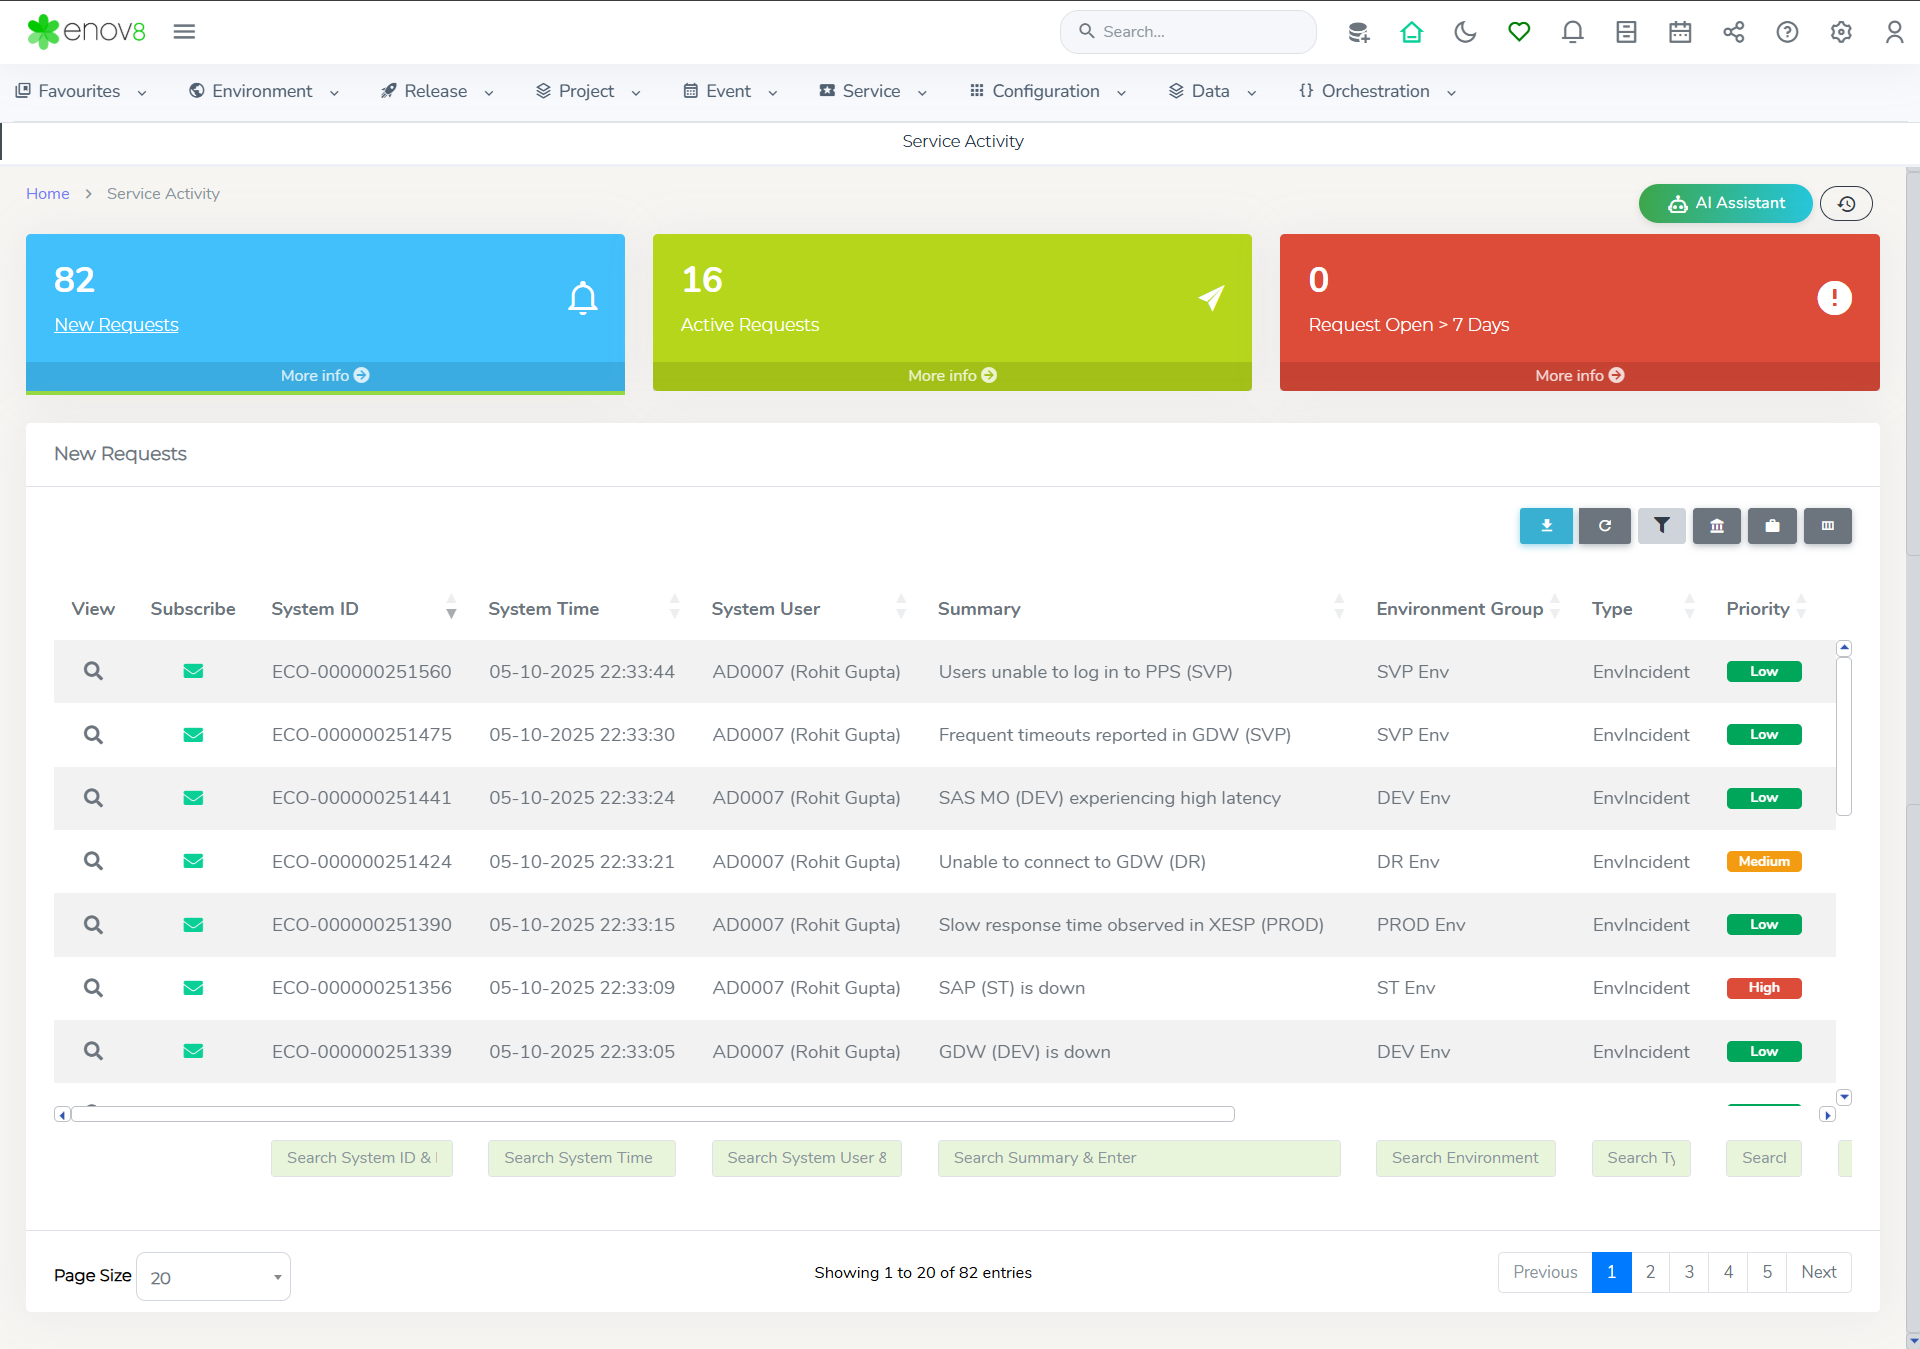
Task: Go to pagination page 3
Action: [x=1689, y=1272]
